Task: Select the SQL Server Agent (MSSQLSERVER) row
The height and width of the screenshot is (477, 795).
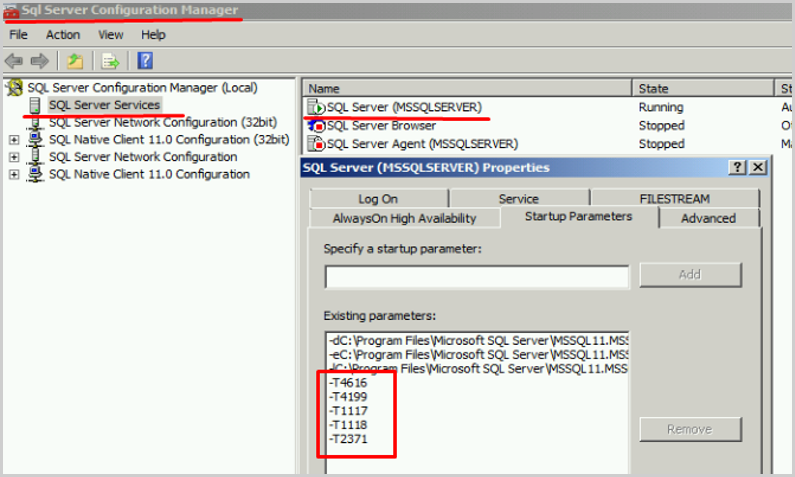Action: tap(548, 143)
